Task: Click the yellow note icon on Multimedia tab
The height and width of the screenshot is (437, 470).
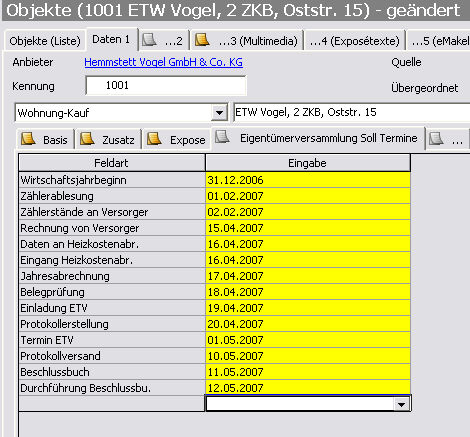Action: 202,40
